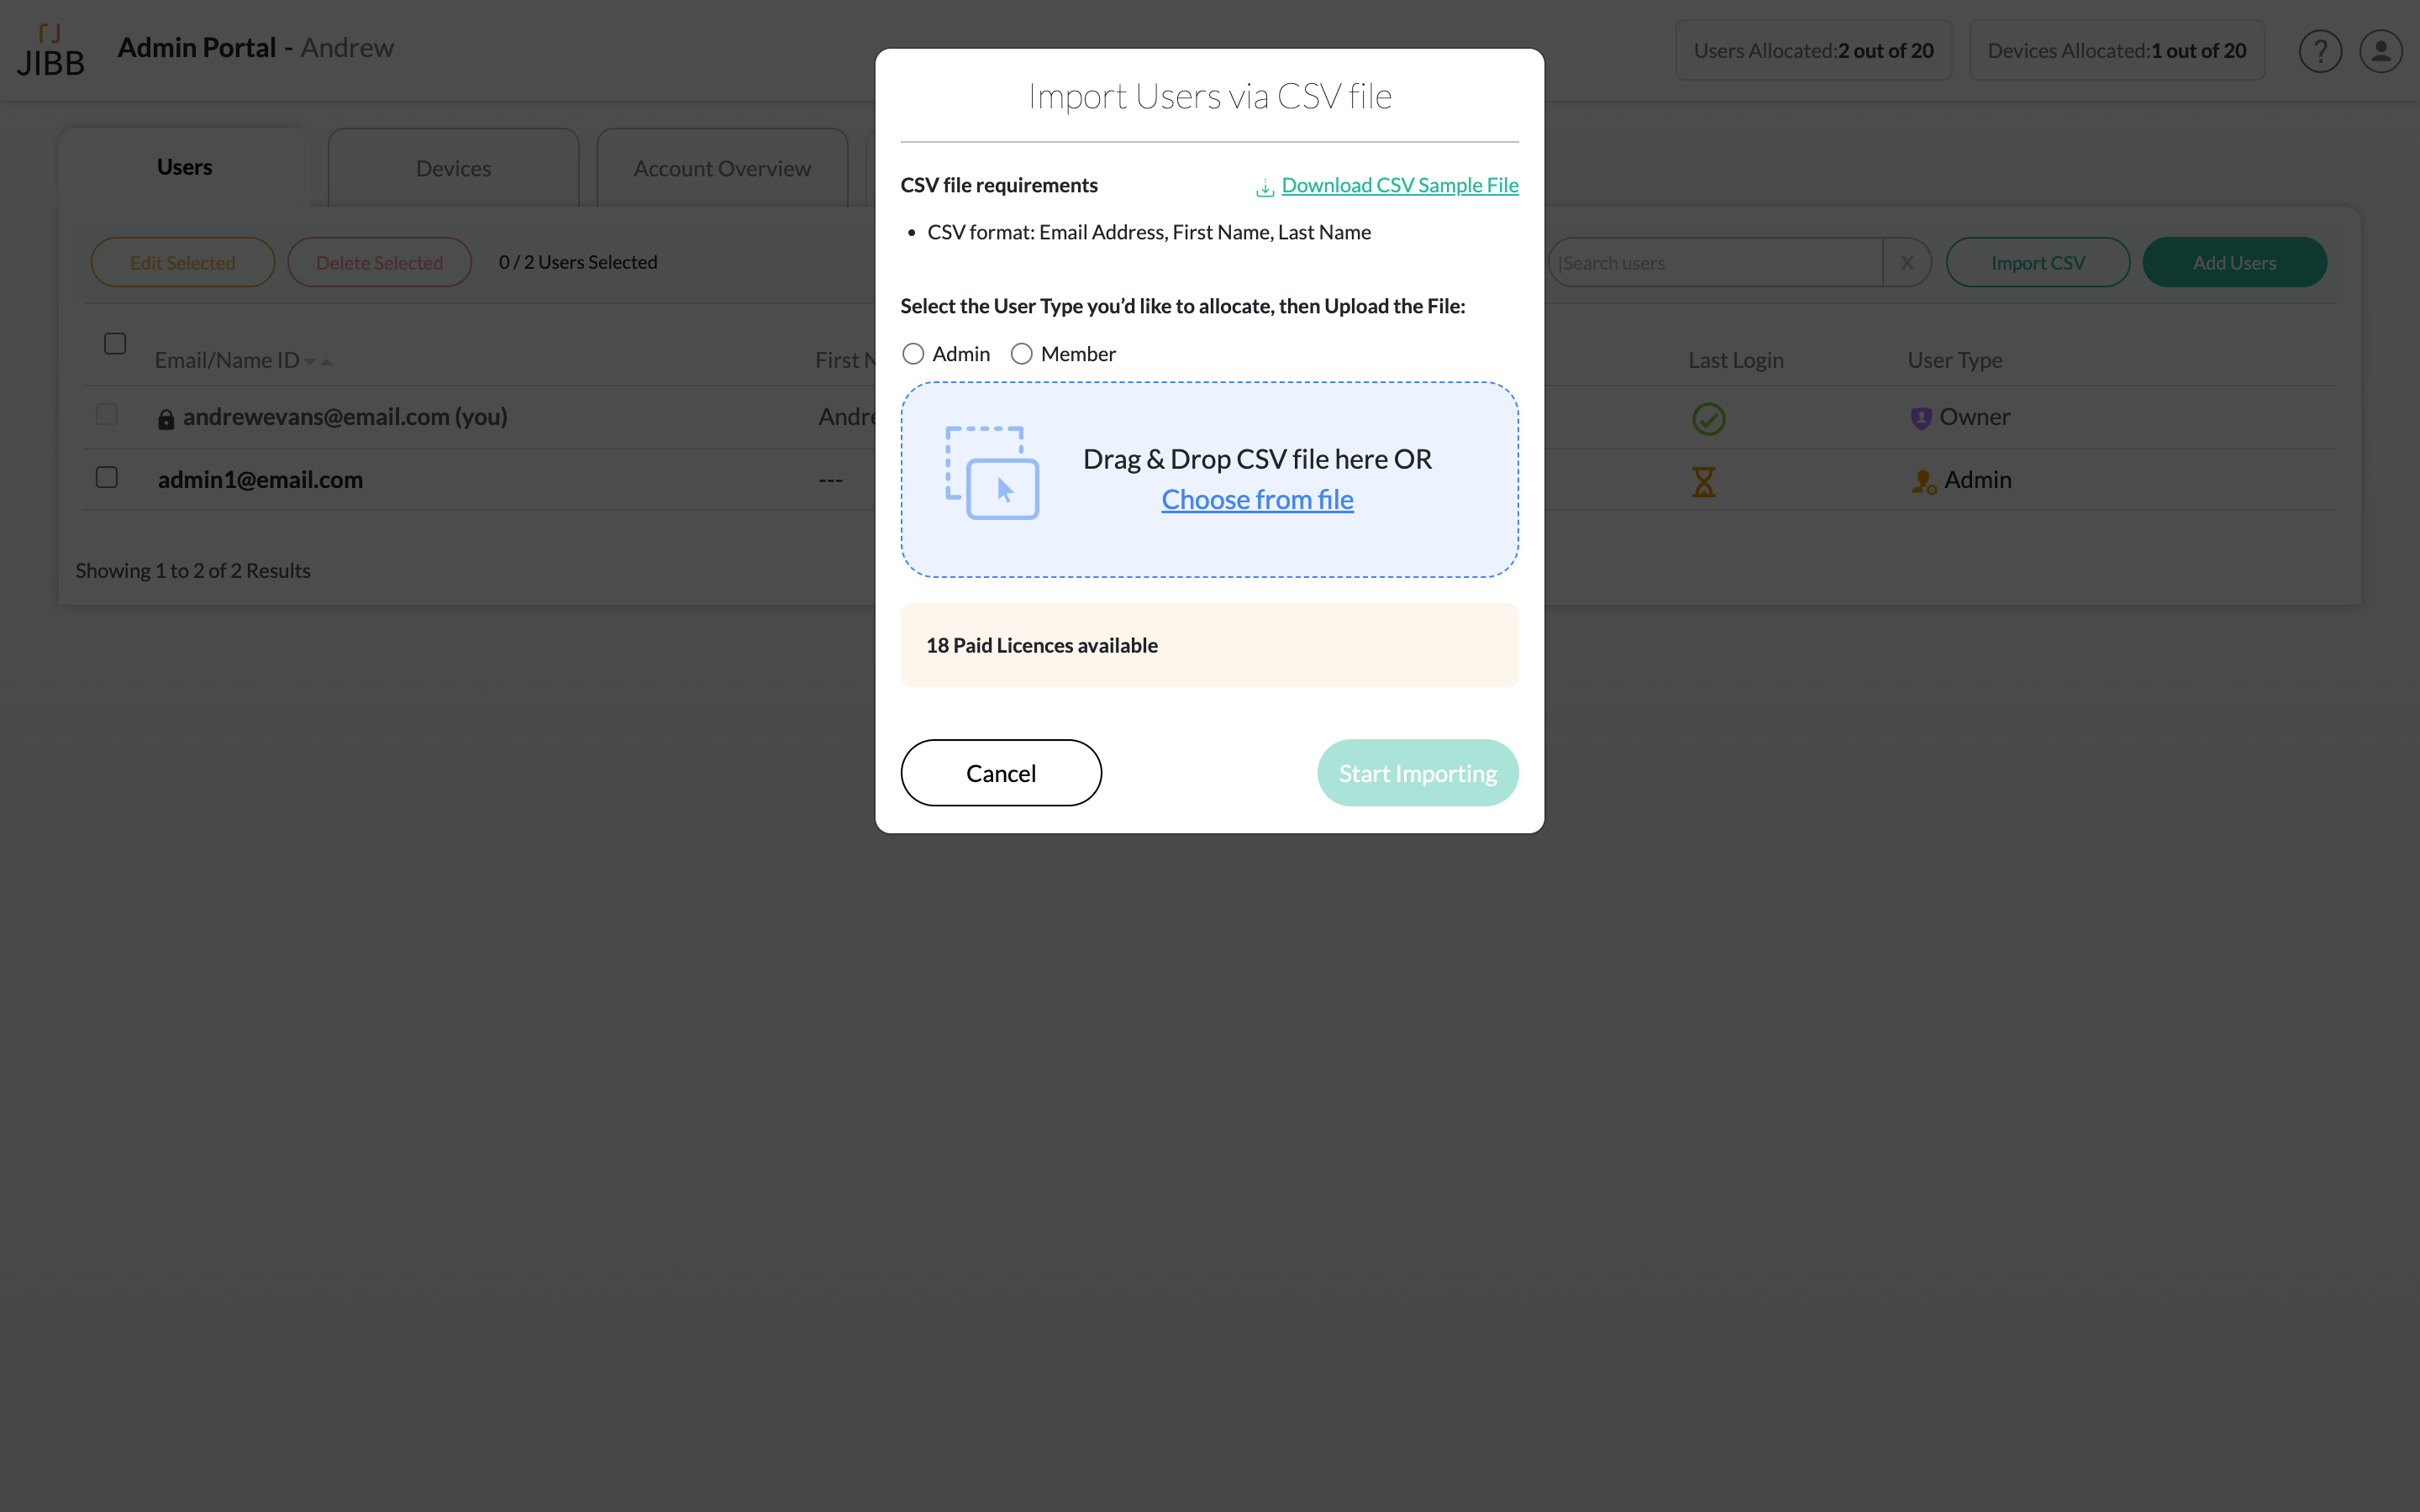
Task: Select the Member radio button
Action: tap(1021, 354)
